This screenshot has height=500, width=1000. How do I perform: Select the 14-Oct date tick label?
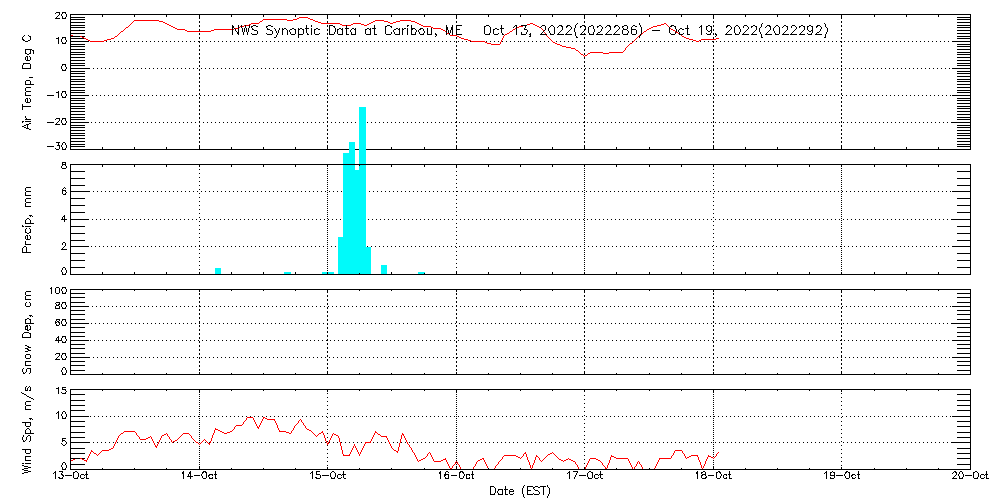pos(200,477)
